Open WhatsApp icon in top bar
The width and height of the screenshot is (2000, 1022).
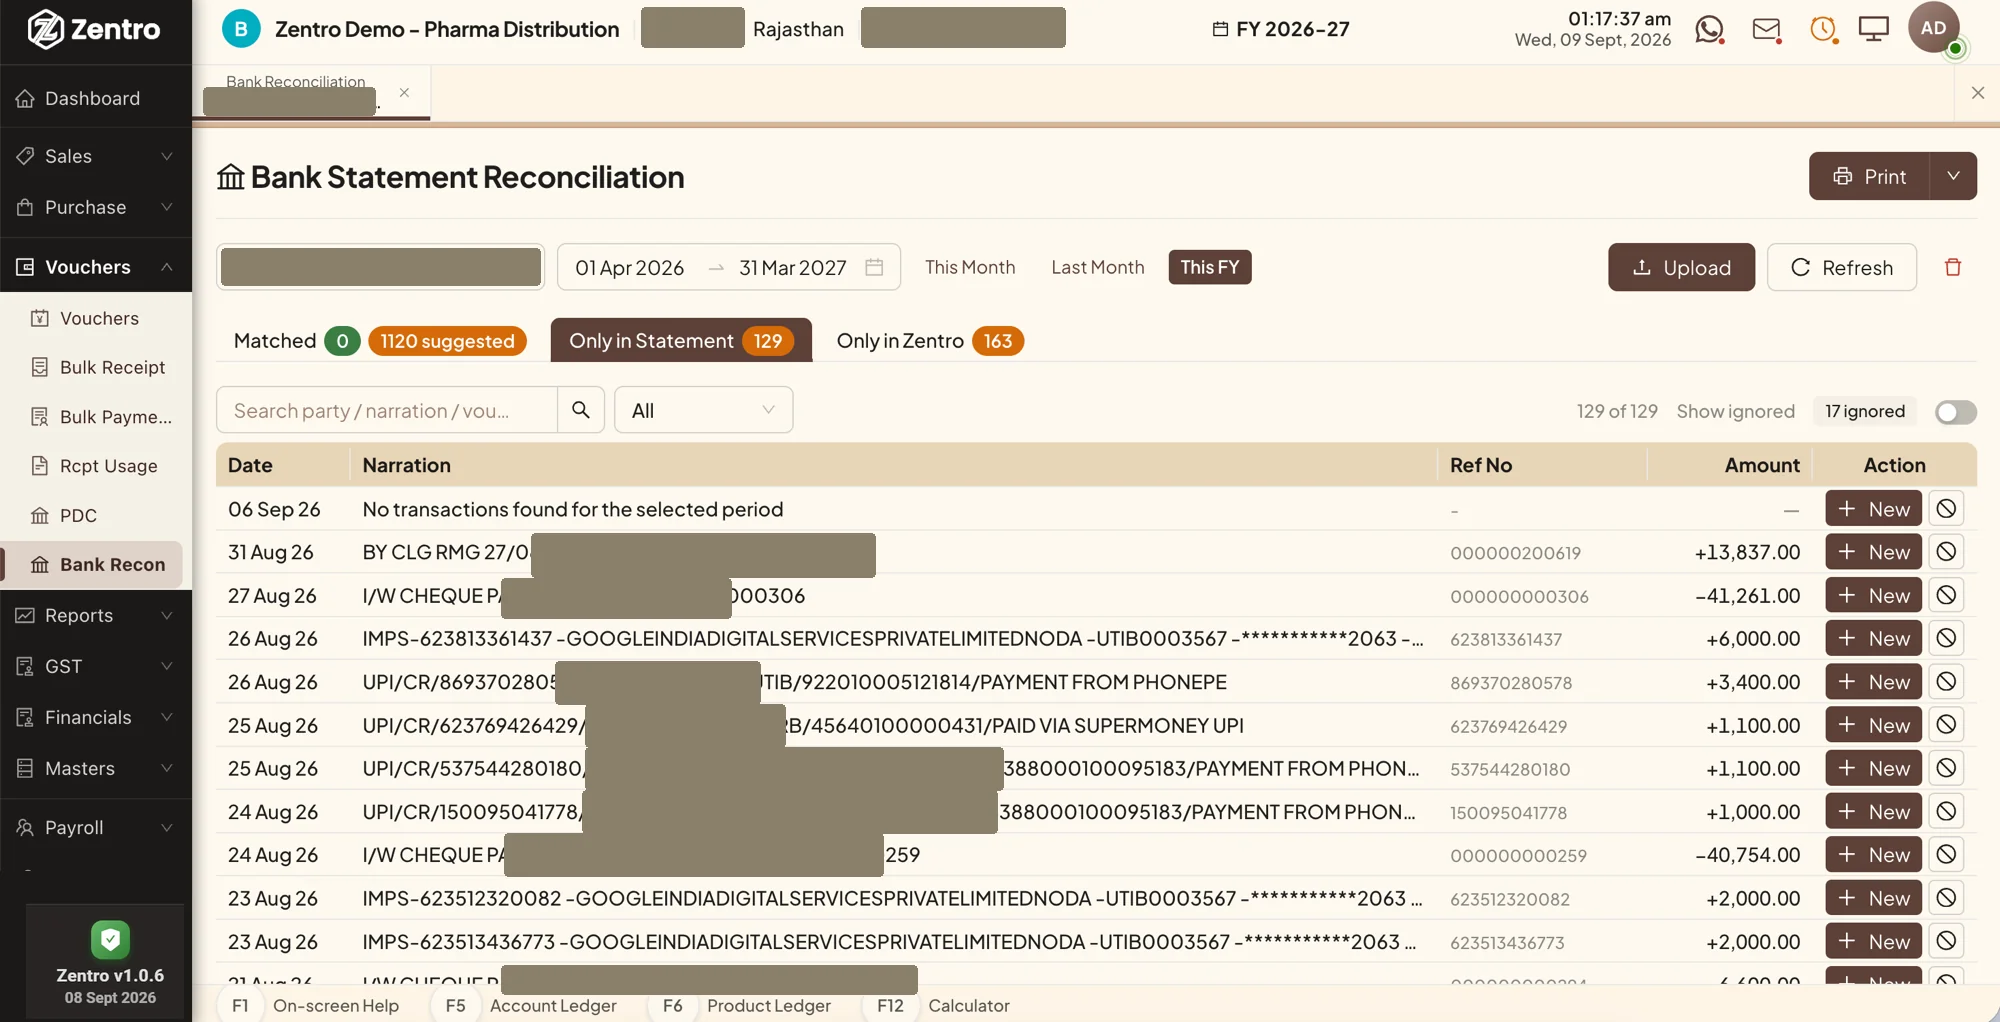click(x=1709, y=30)
